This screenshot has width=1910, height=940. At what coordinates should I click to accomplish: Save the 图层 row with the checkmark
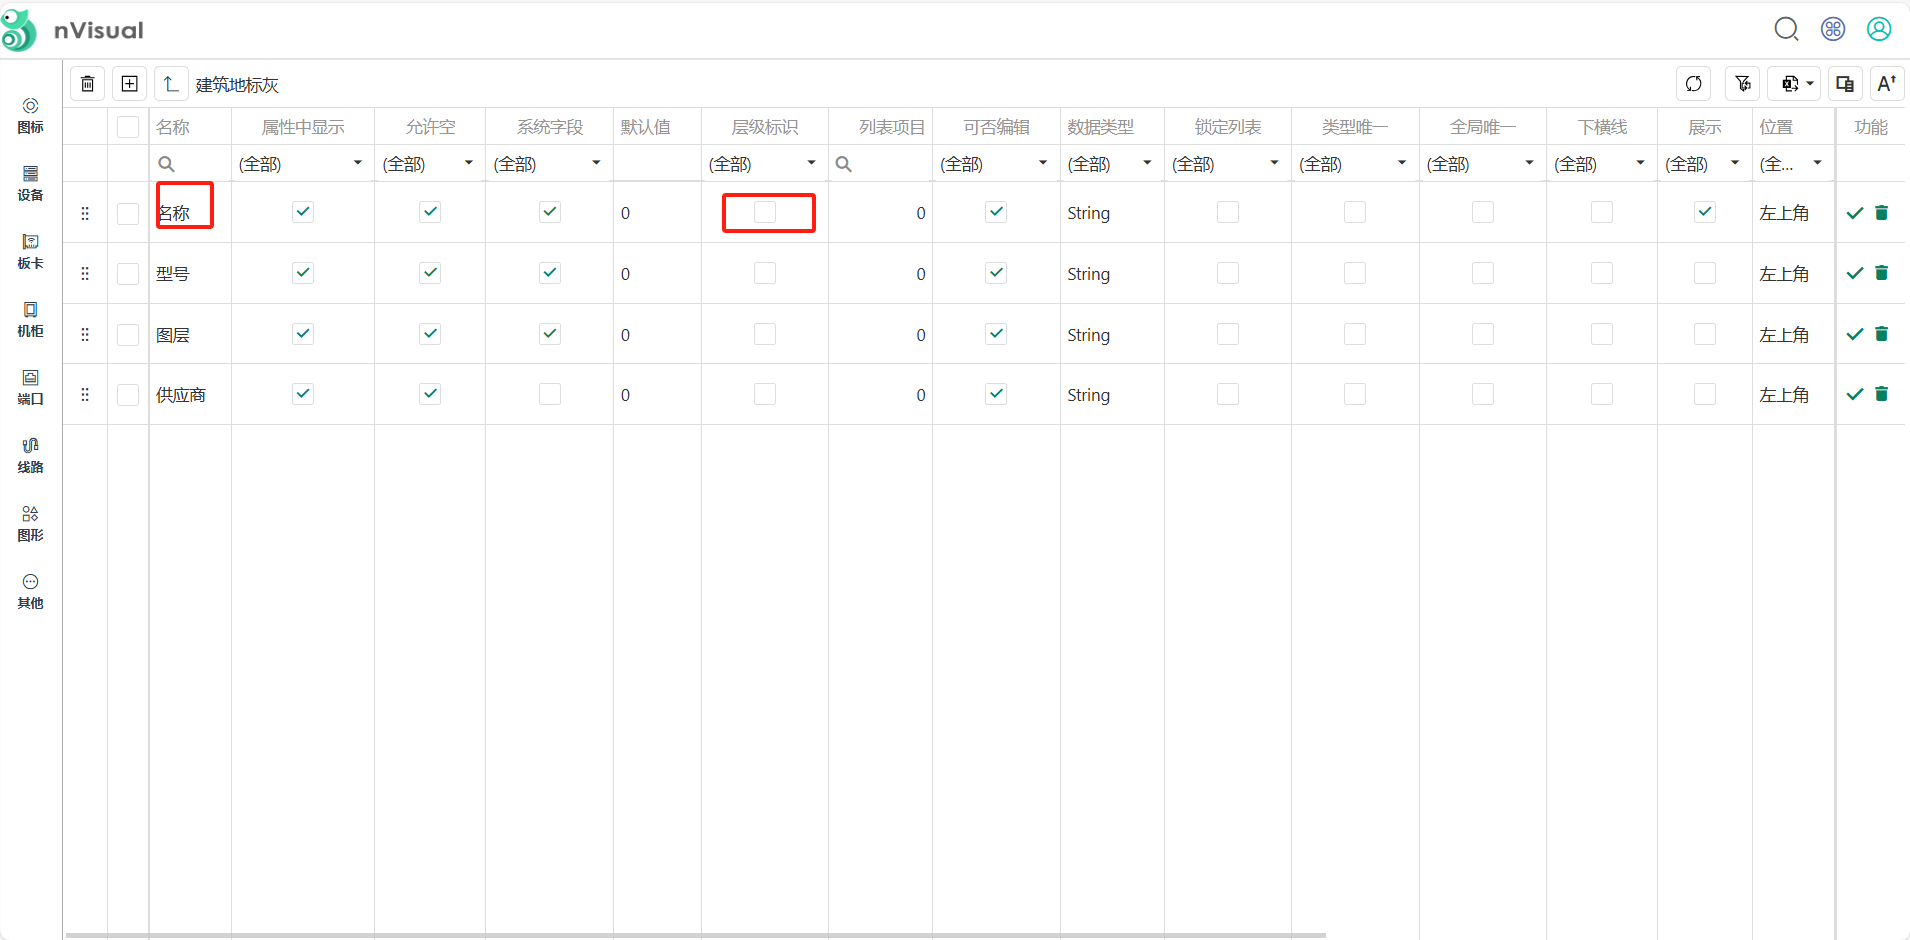(1855, 334)
